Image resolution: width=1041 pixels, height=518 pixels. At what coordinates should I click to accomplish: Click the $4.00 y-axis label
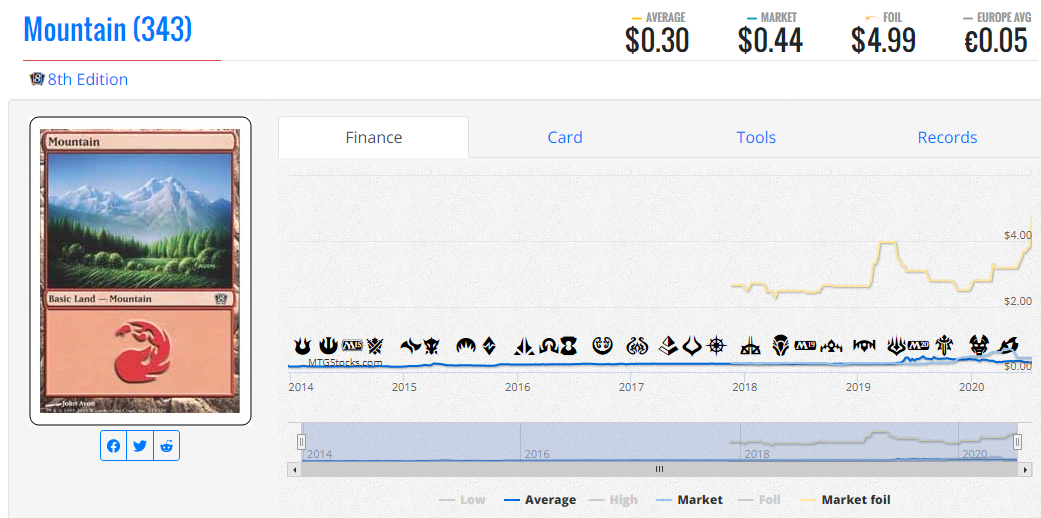[x=1018, y=235]
